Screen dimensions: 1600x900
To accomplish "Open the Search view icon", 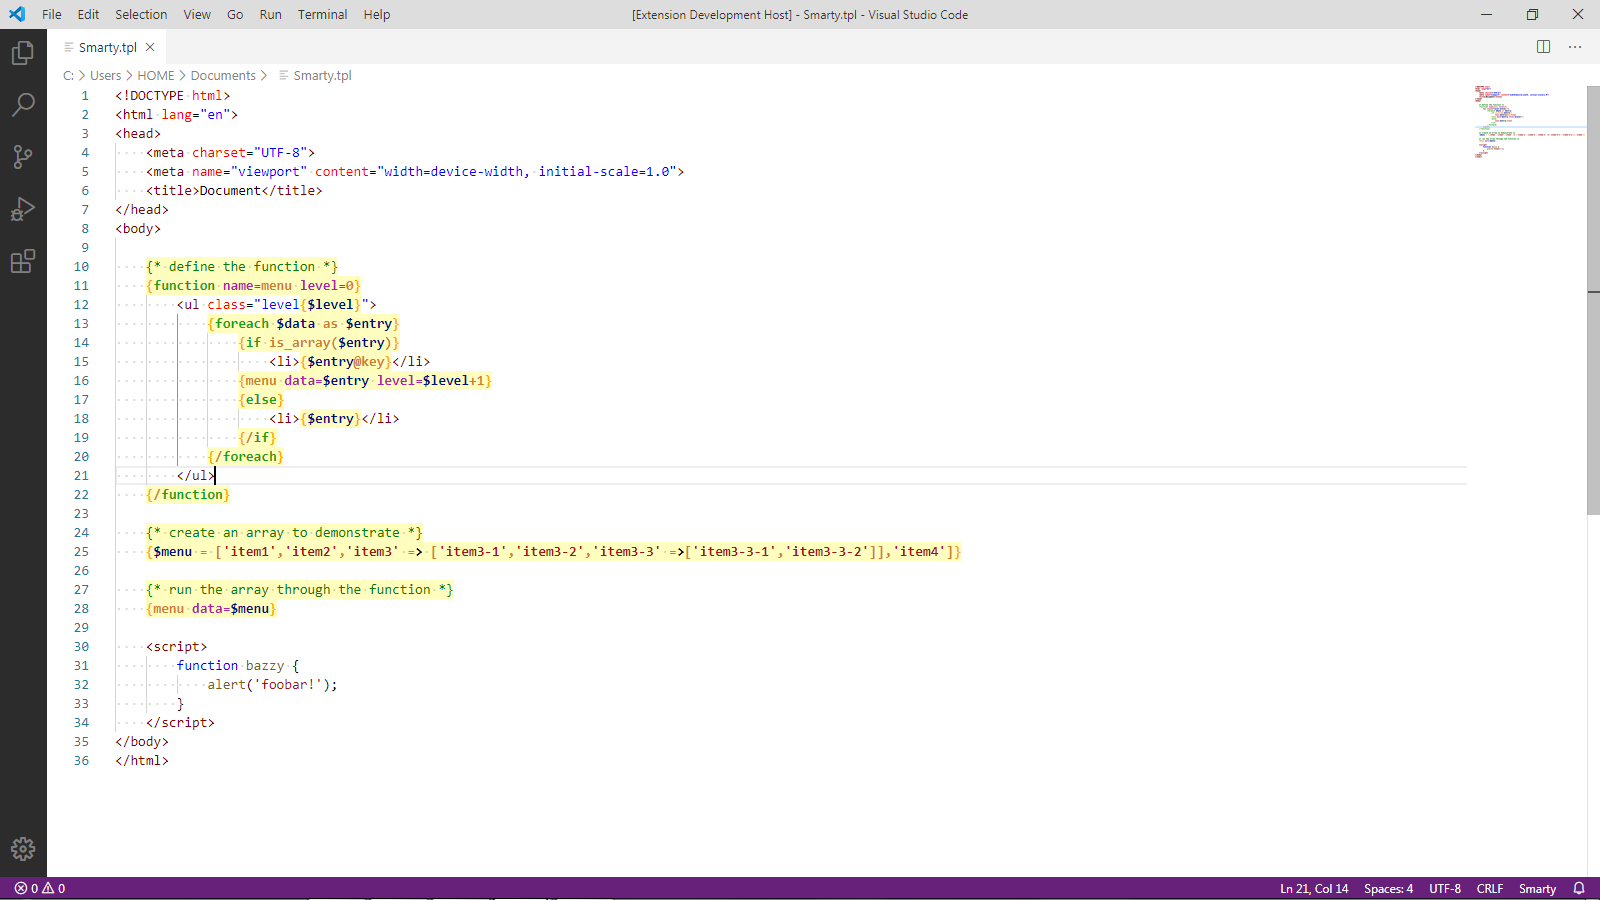I will click(x=23, y=104).
